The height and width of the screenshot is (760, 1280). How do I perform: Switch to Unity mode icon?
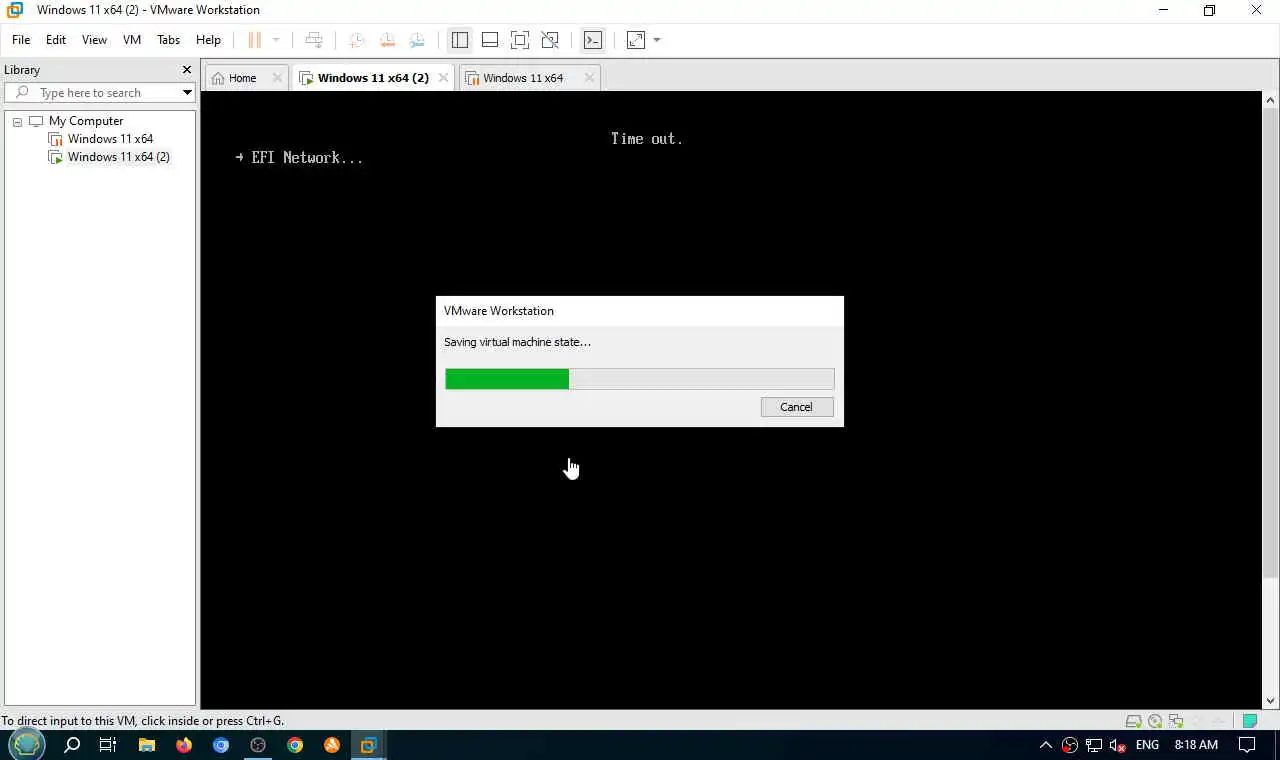550,40
